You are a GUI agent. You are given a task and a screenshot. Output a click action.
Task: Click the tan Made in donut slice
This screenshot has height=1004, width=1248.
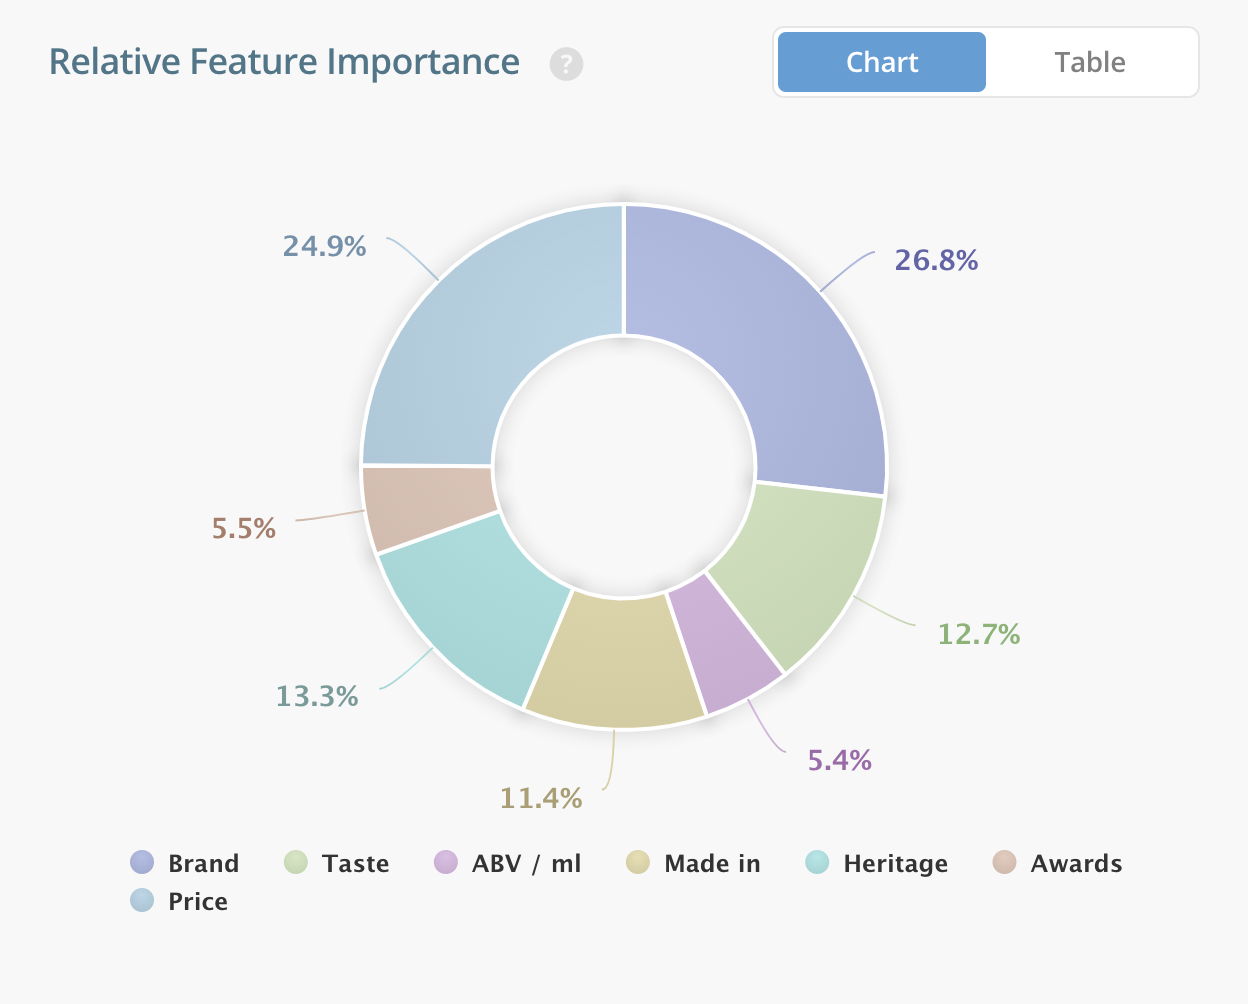coord(617,662)
